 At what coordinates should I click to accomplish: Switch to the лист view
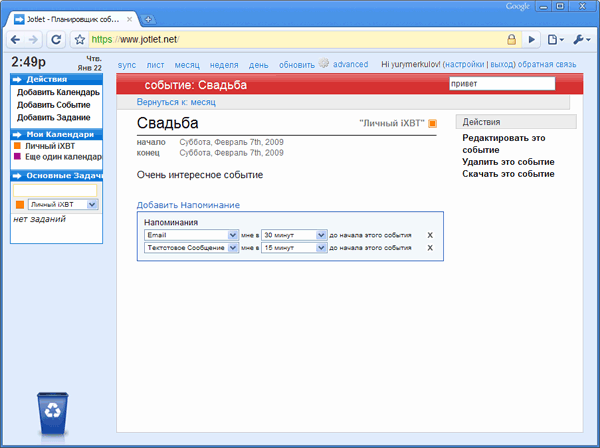pyautogui.click(x=155, y=65)
